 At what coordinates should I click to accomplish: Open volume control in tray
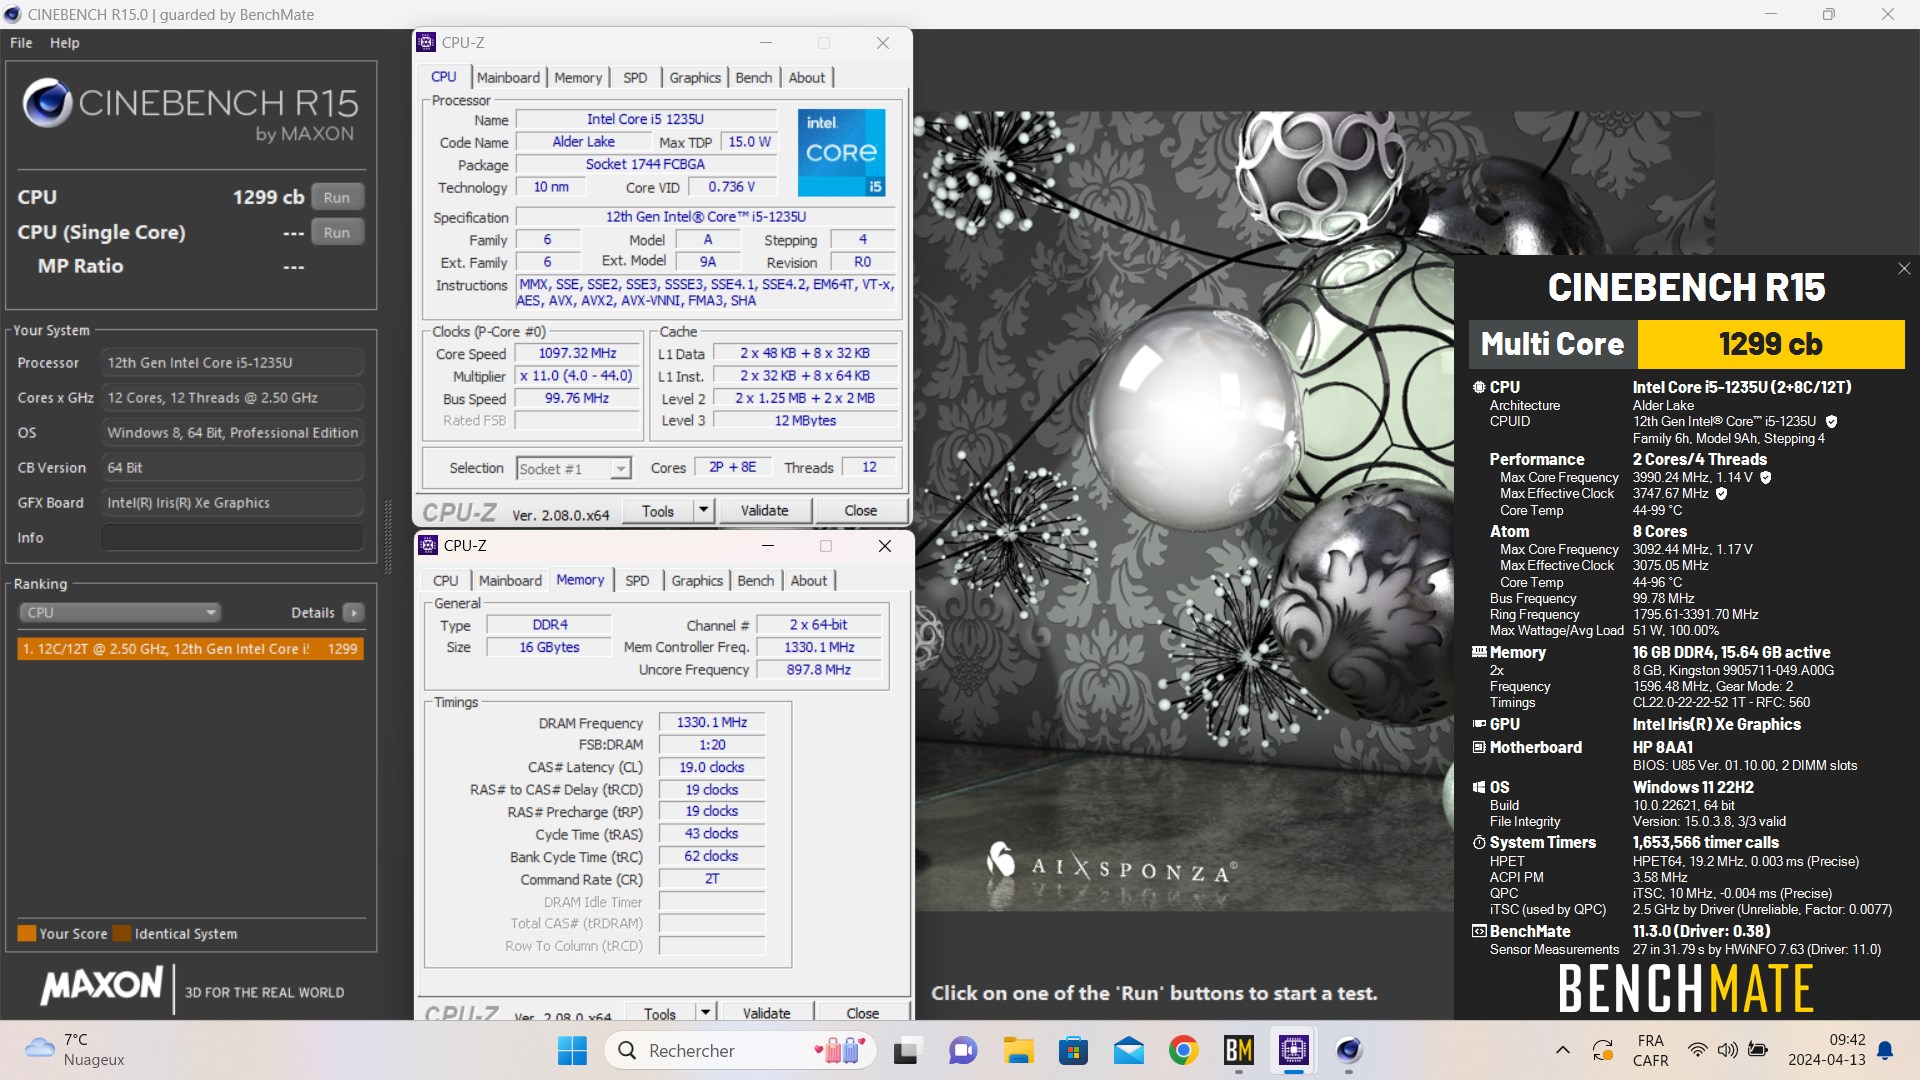[x=1727, y=1050]
